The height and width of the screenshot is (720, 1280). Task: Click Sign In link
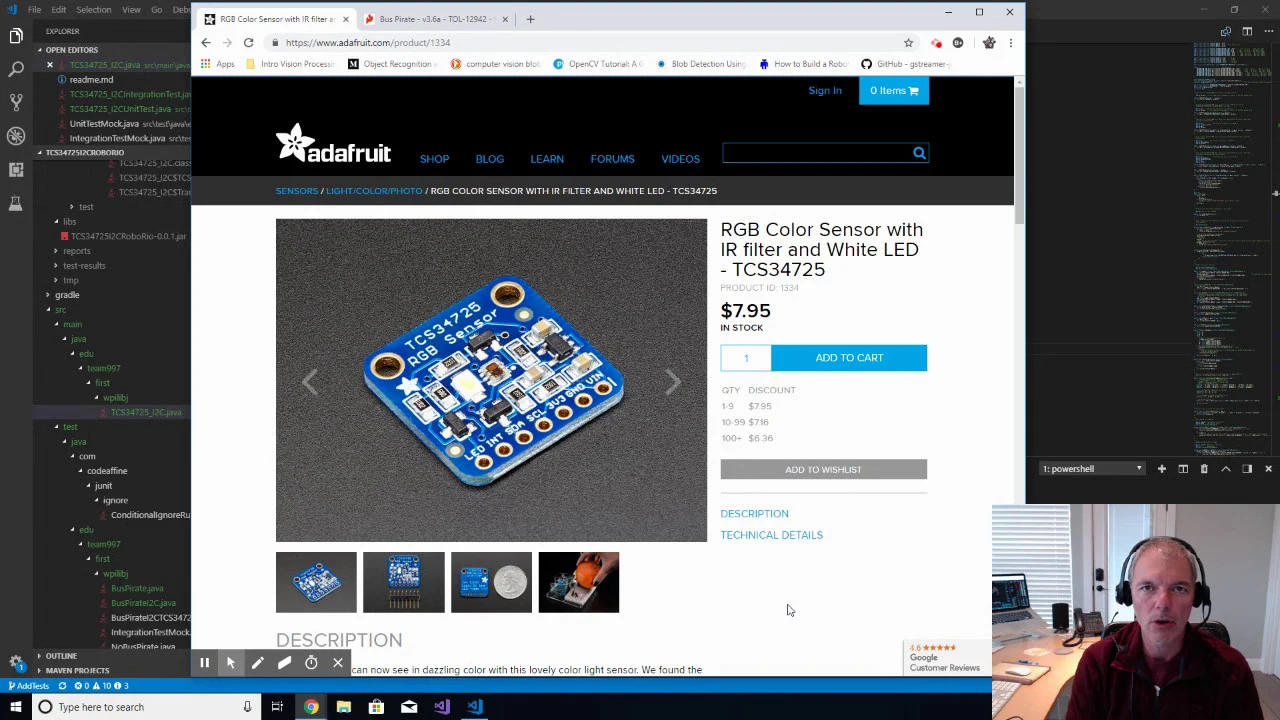tap(825, 91)
